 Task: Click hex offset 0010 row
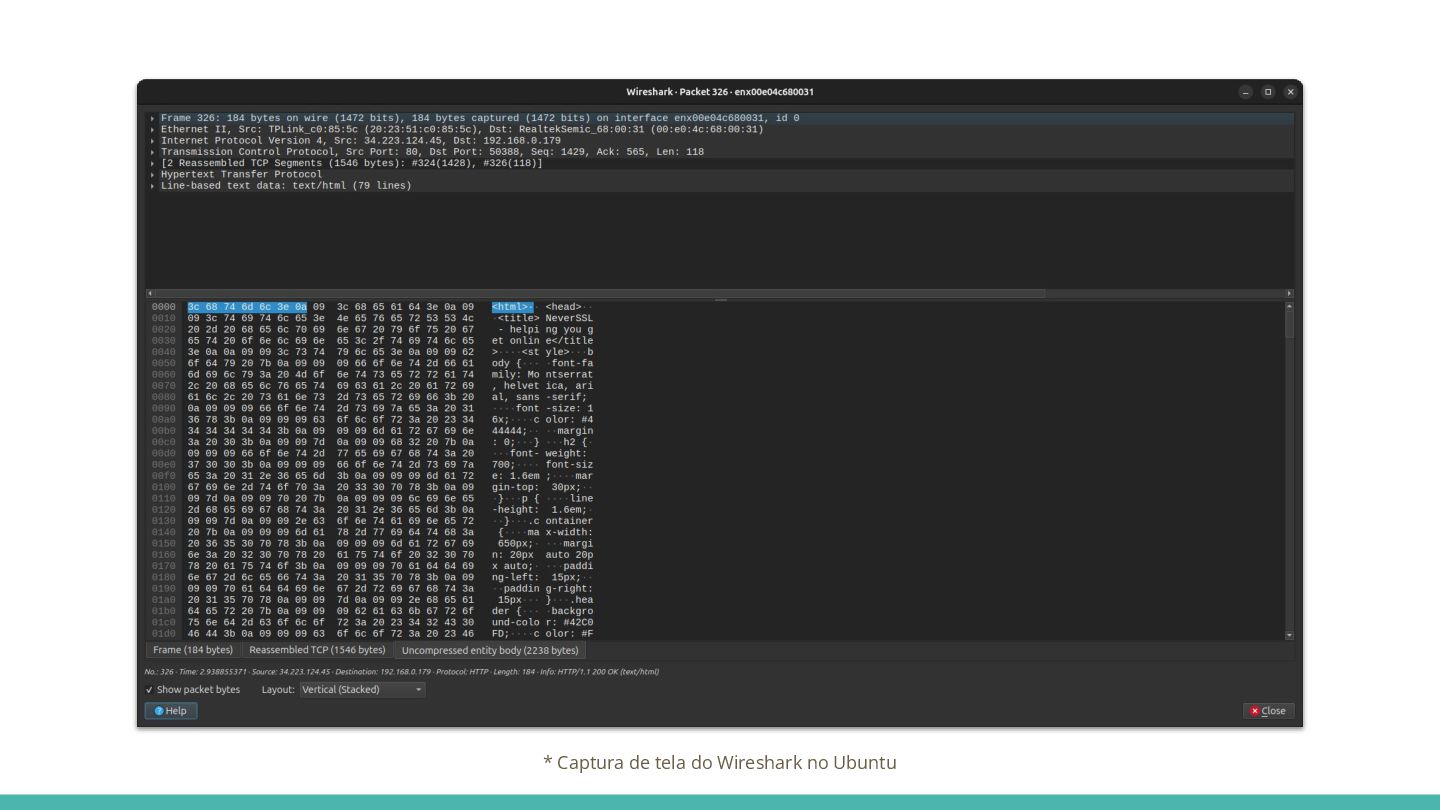pos(164,318)
